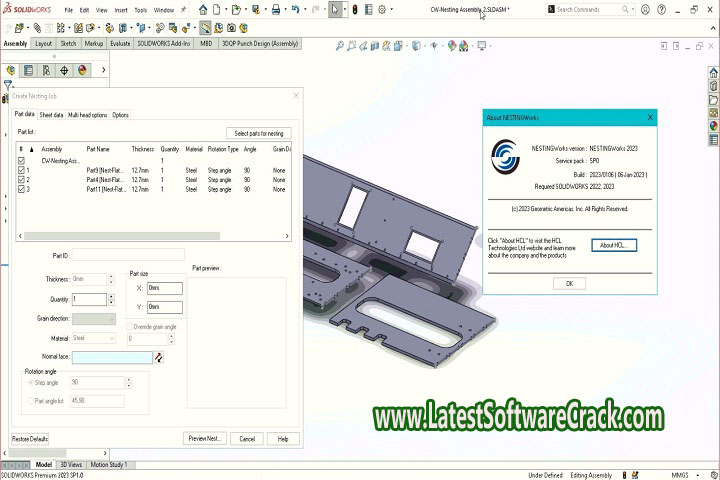Viewport: 720px width, 480px height.
Task: Open the File menu
Action: (68, 10)
